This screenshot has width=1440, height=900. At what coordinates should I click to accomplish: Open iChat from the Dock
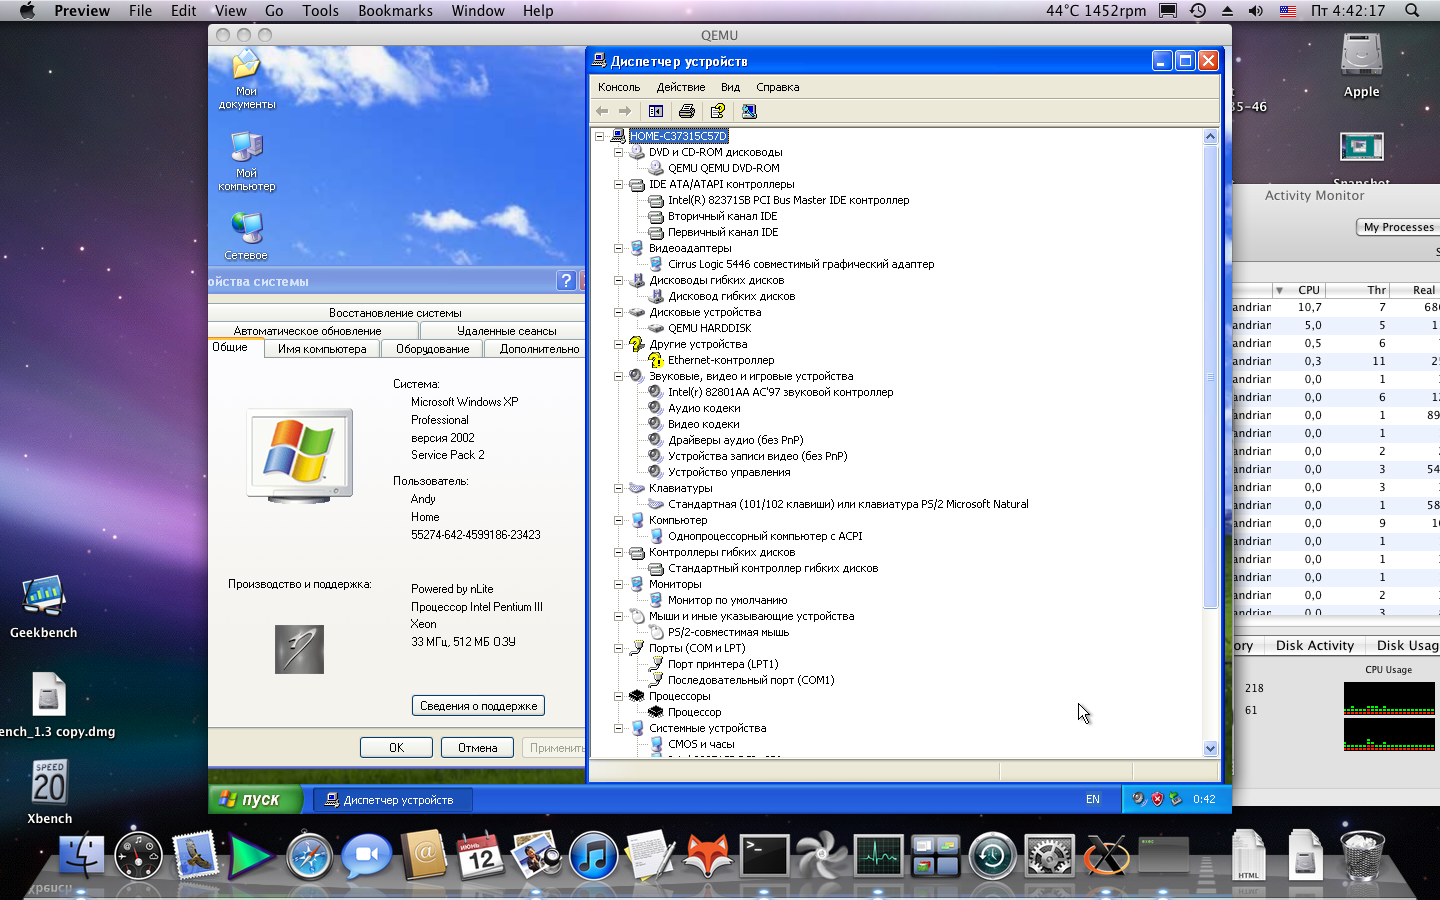tap(366, 857)
